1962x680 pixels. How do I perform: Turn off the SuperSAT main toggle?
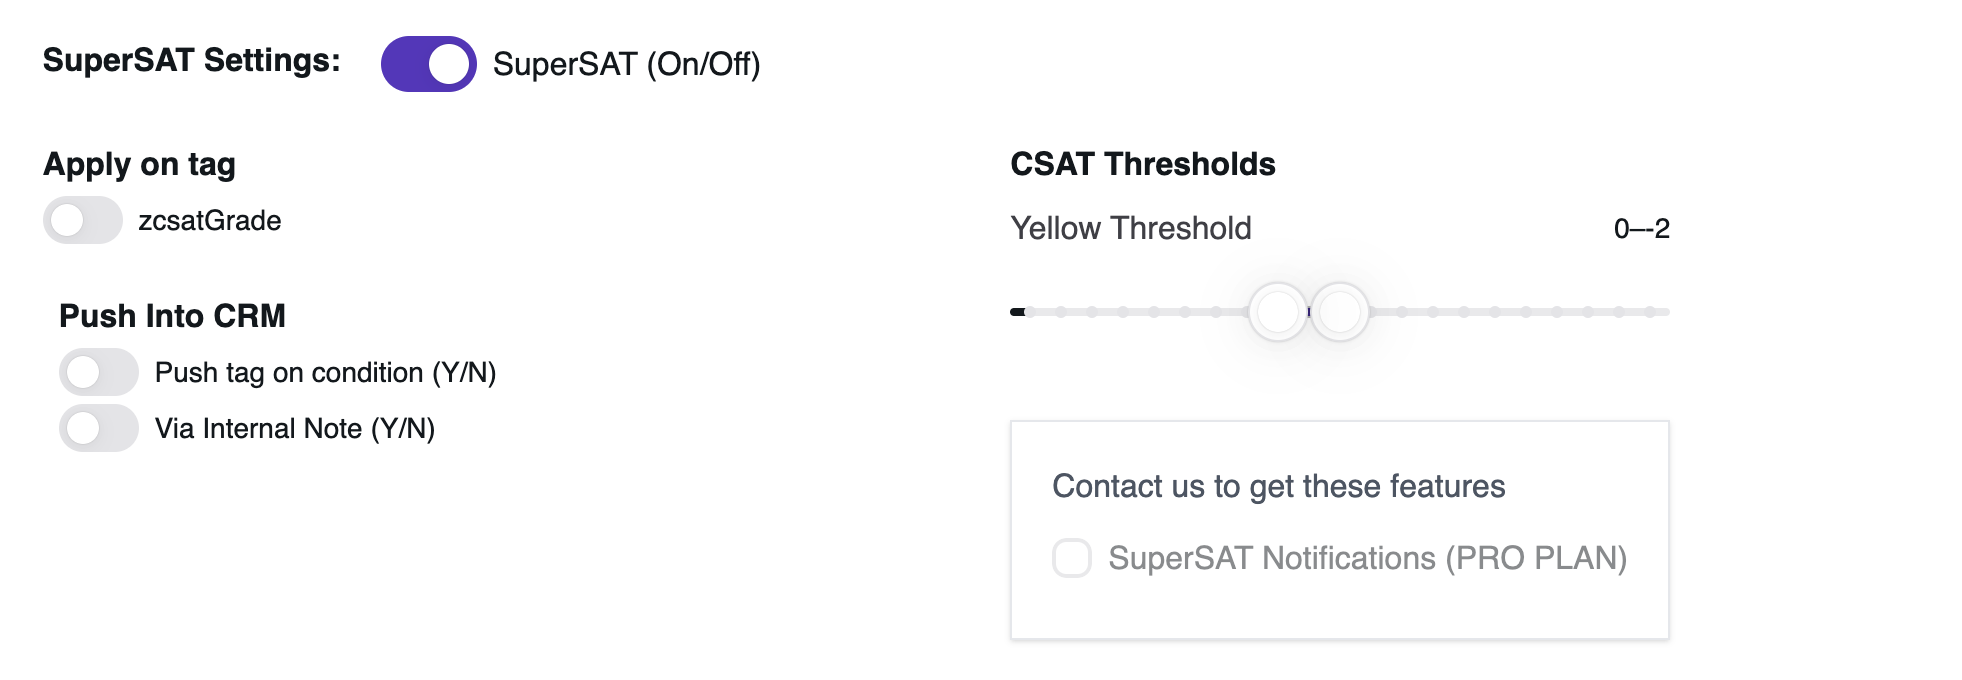coord(428,64)
